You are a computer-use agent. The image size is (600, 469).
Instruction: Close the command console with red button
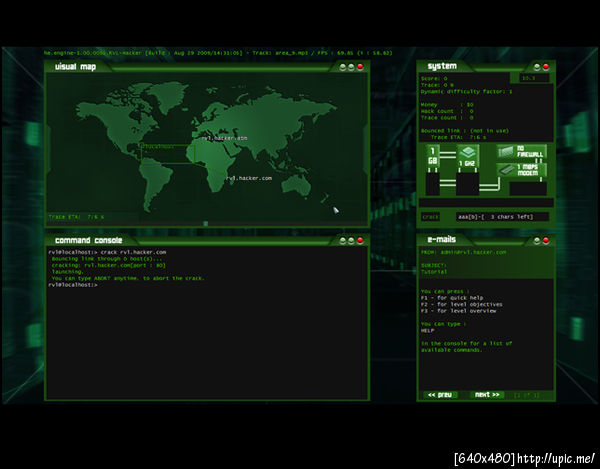pyautogui.click(x=360, y=240)
